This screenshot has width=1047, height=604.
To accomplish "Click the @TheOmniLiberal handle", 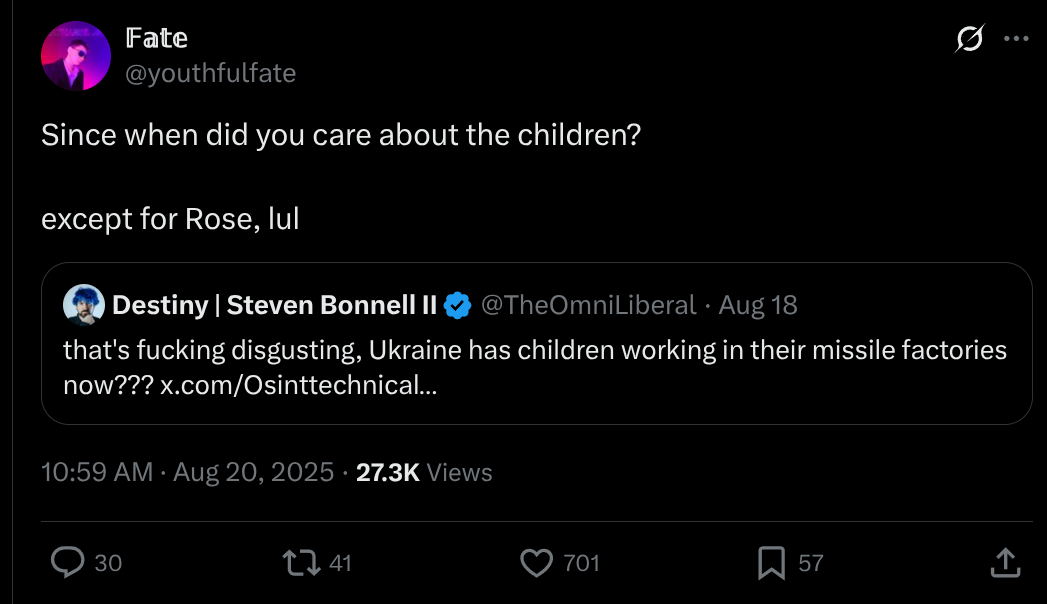I will (x=588, y=305).
